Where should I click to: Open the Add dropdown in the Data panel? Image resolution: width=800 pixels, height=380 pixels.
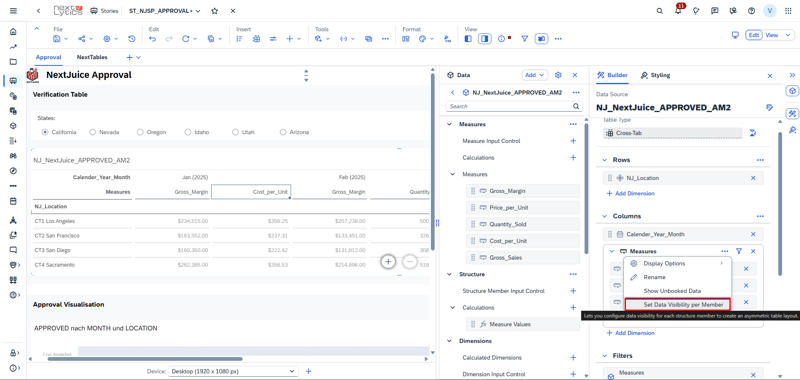534,75
